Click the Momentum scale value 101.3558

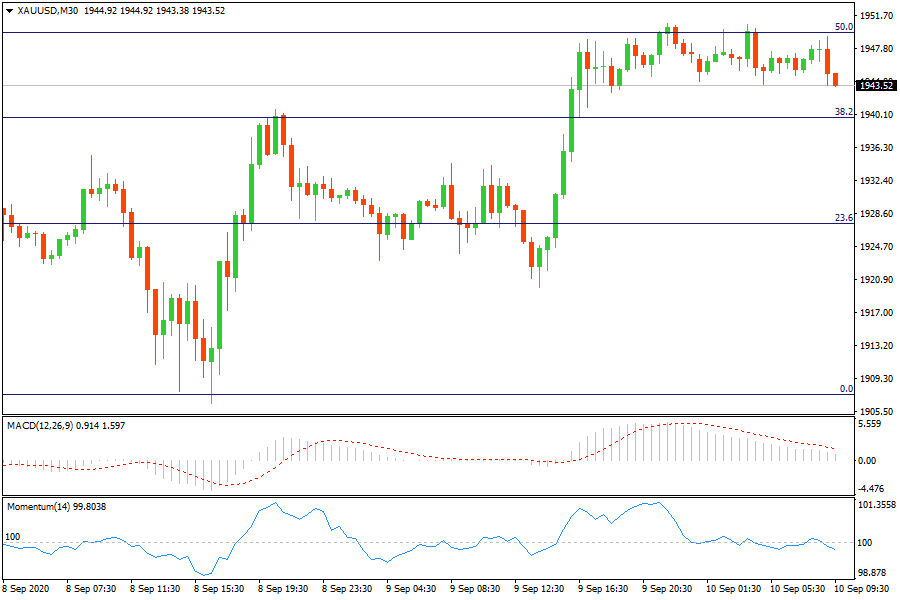click(x=879, y=505)
